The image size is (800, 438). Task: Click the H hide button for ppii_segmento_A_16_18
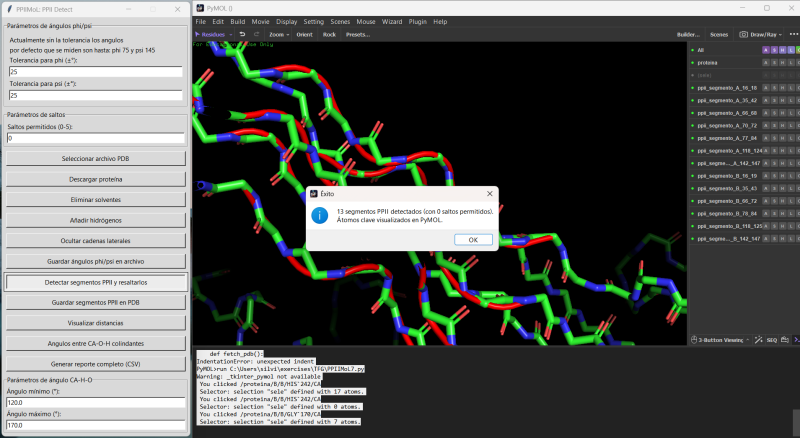click(782, 88)
